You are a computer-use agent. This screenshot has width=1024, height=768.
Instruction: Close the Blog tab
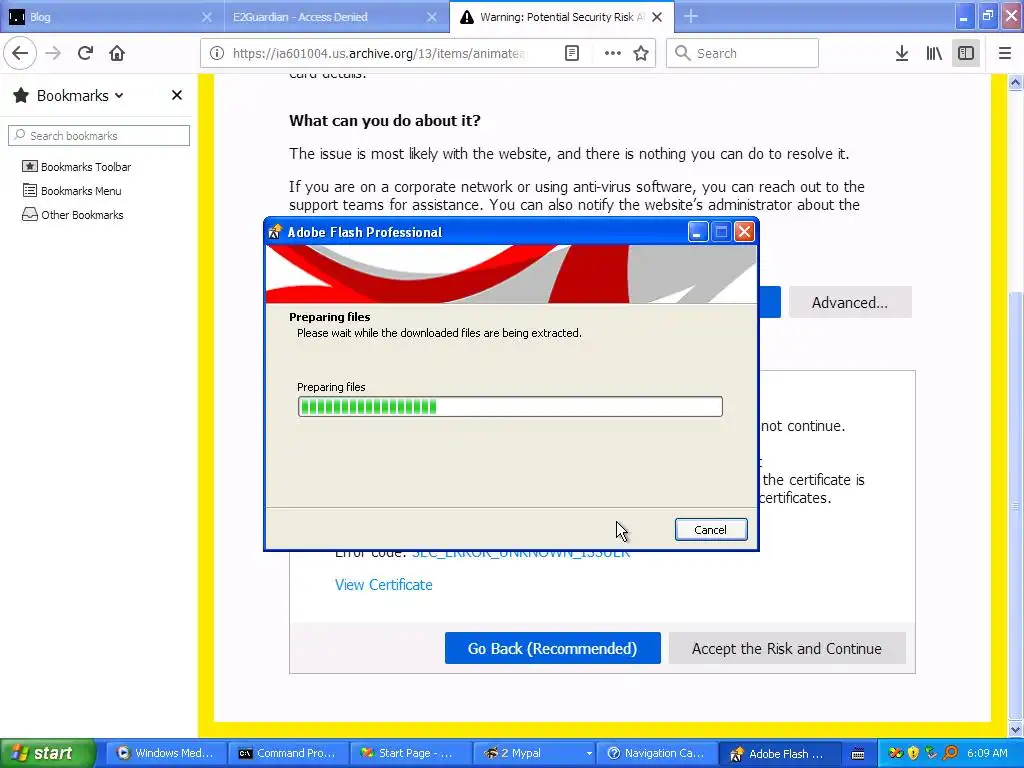pyautogui.click(x=206, y=17)
